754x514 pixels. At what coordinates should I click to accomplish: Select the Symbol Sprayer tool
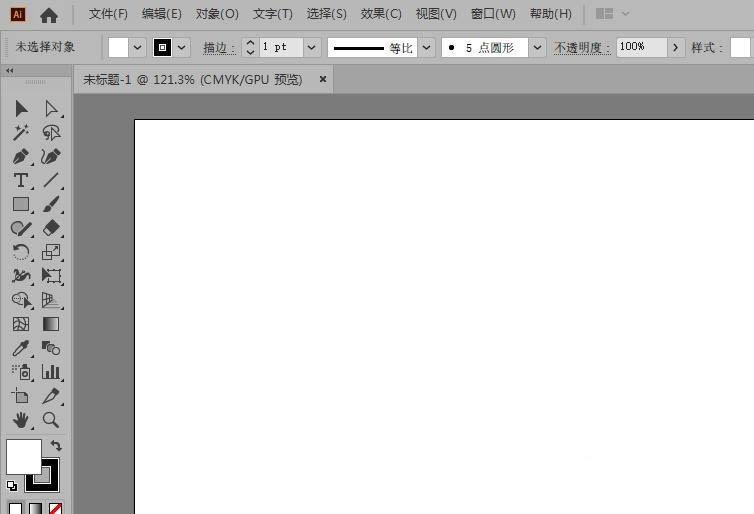[21, 372]
